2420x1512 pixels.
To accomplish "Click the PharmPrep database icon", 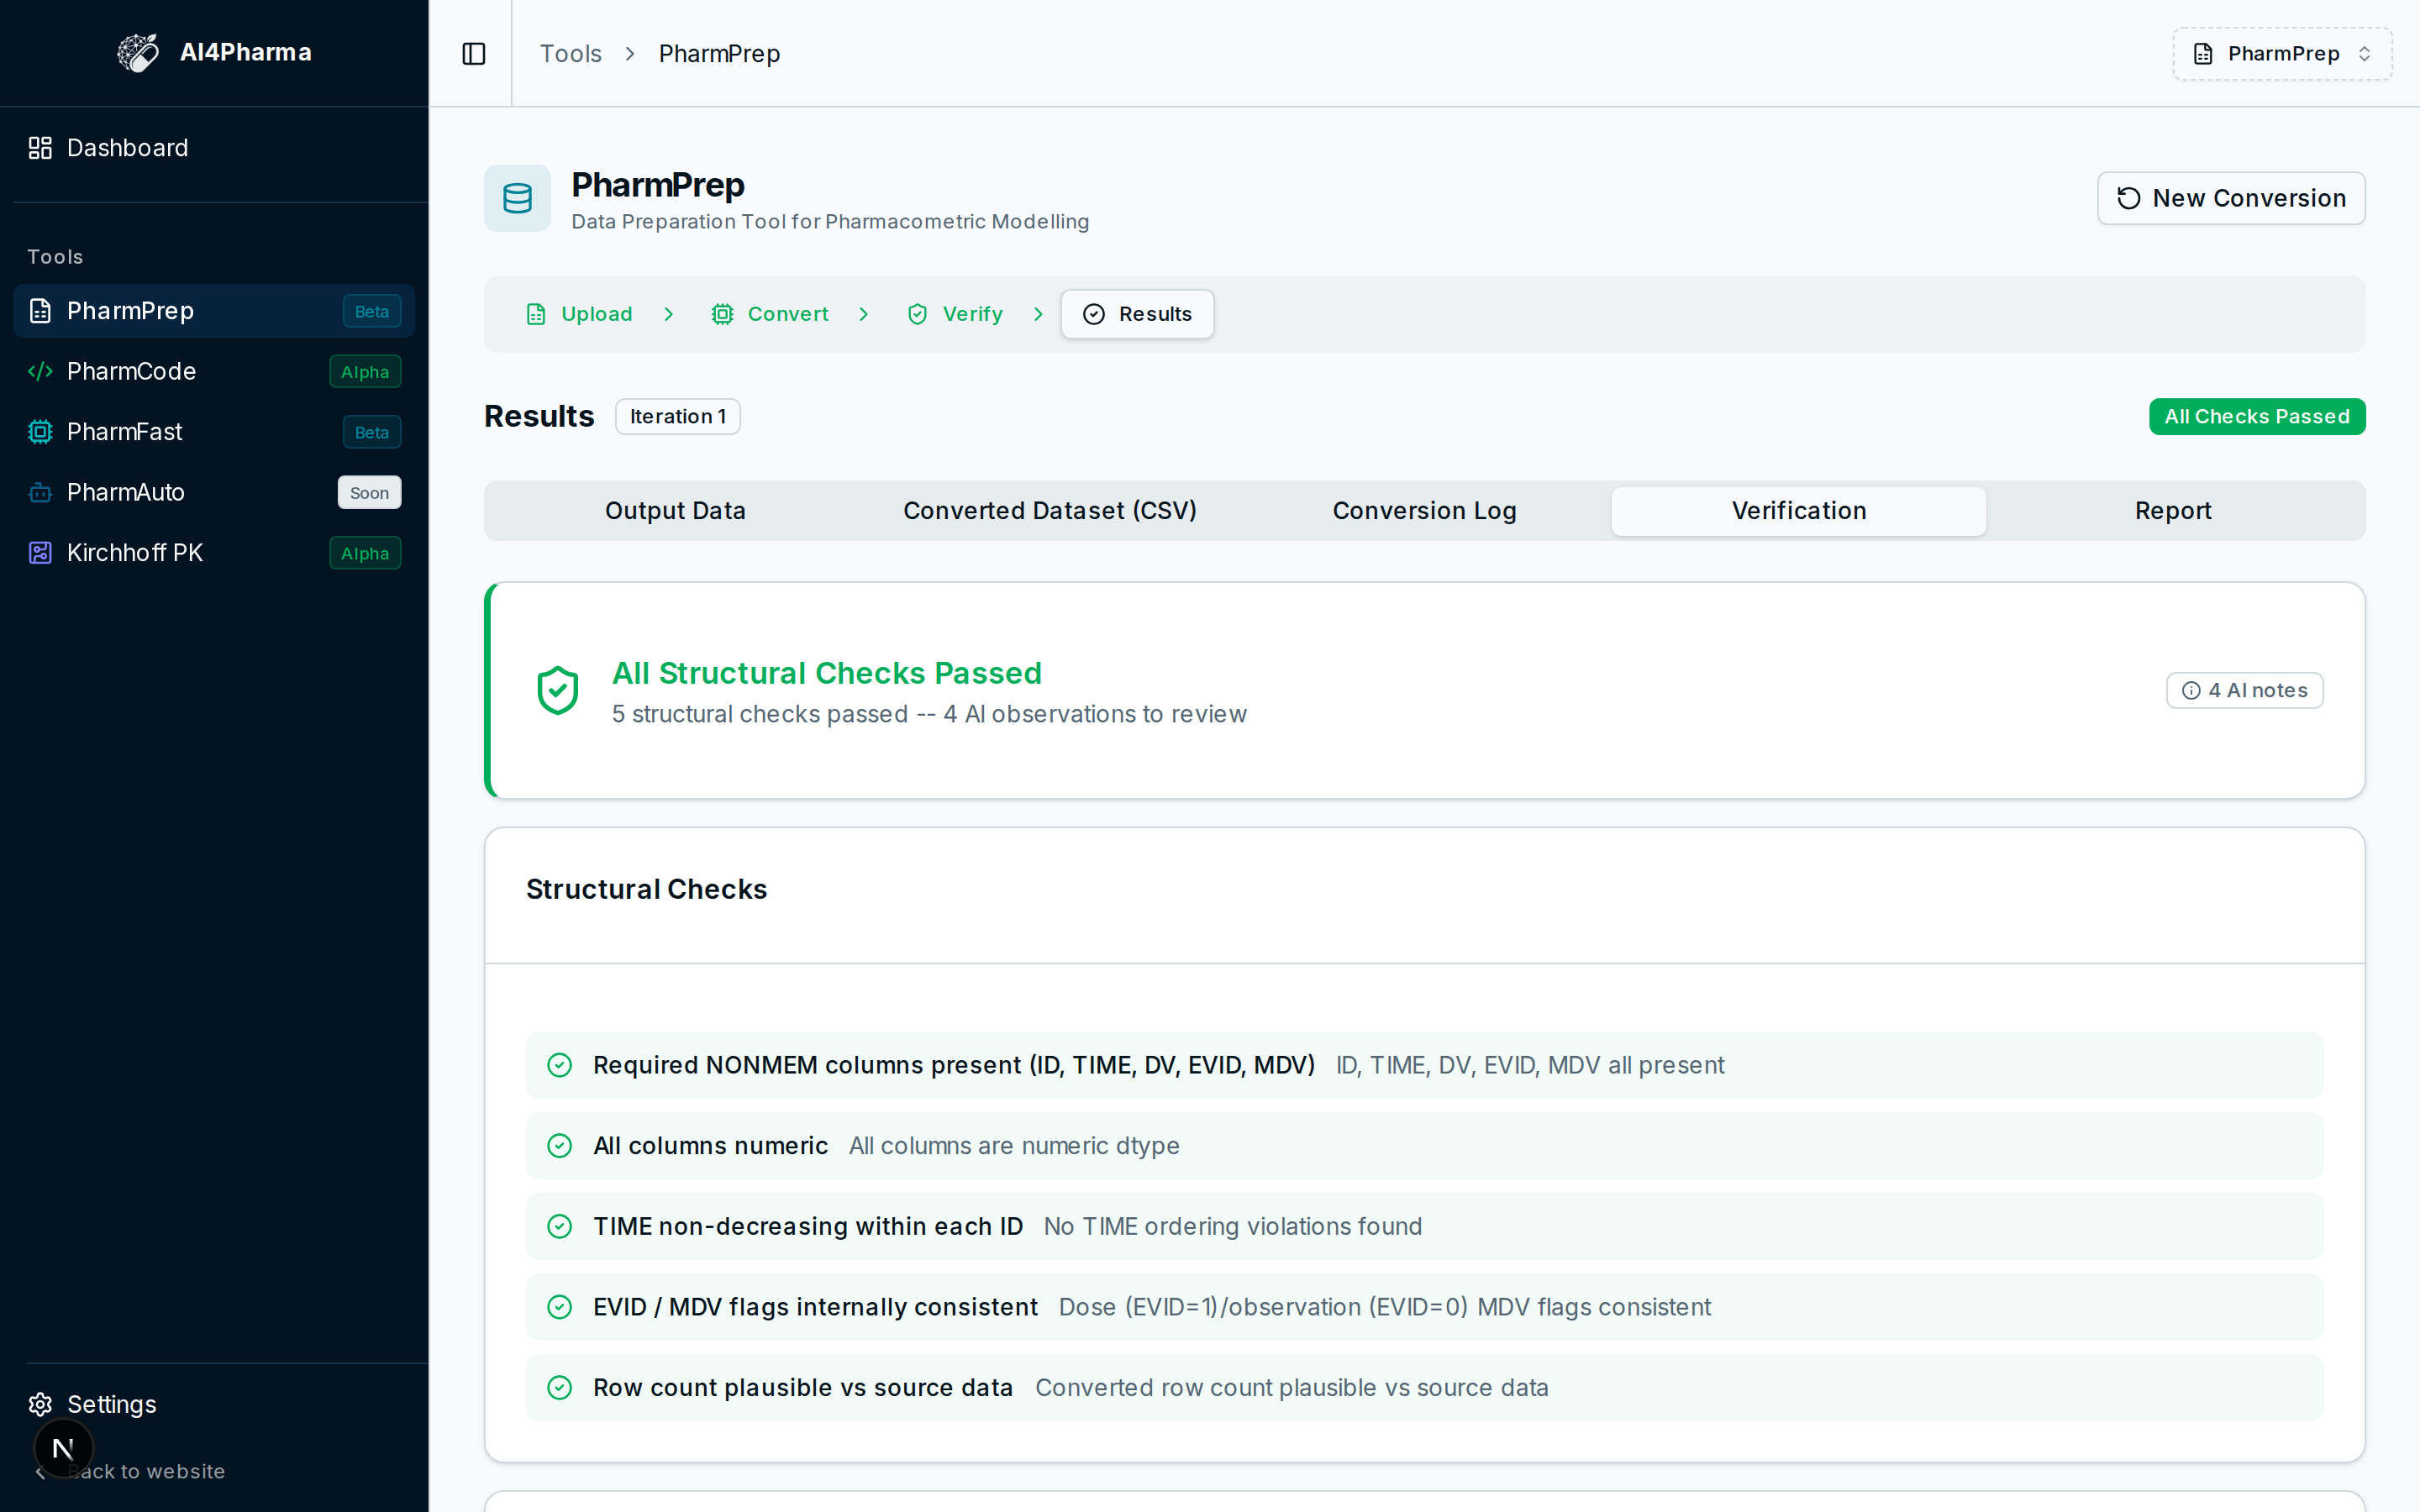I will pyautogui.click(x=517, y=198).
